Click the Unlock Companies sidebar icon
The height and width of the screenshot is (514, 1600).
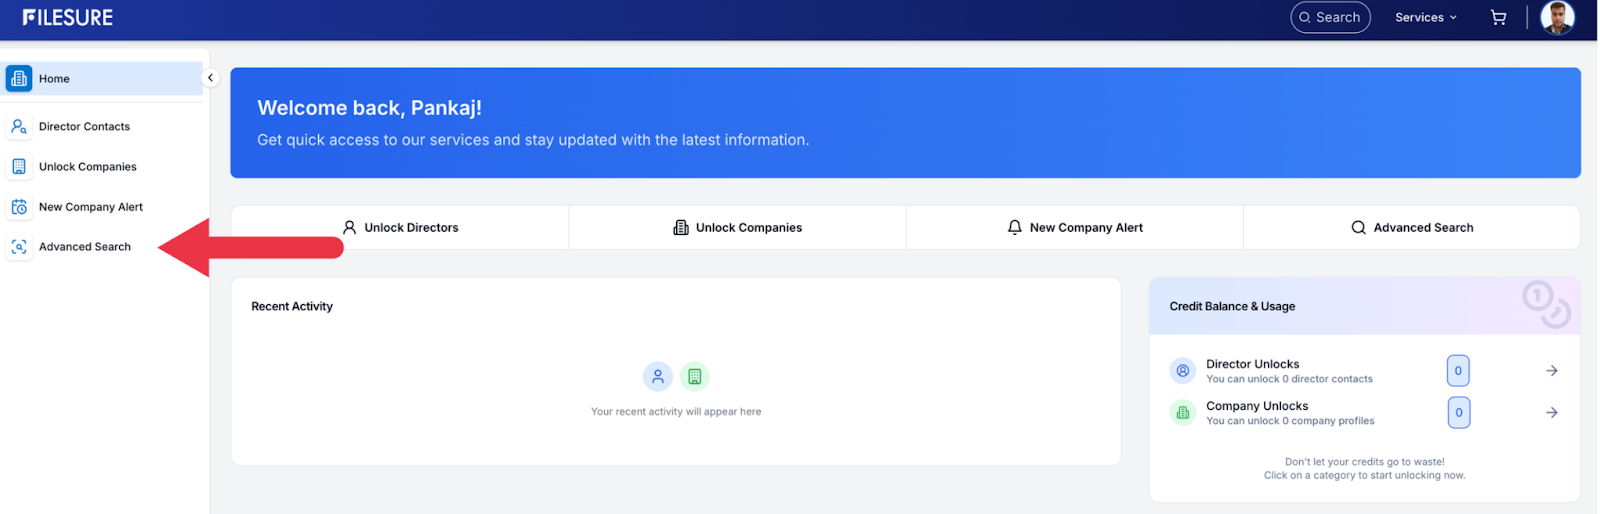pos(19,167)
